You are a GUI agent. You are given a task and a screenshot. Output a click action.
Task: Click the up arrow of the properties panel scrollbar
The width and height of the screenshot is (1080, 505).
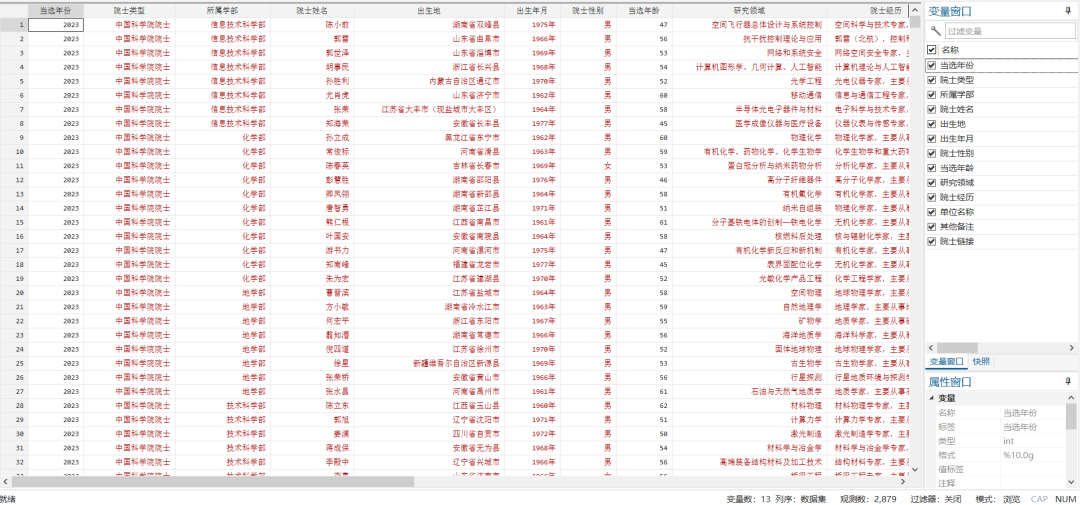(1071, 398)
